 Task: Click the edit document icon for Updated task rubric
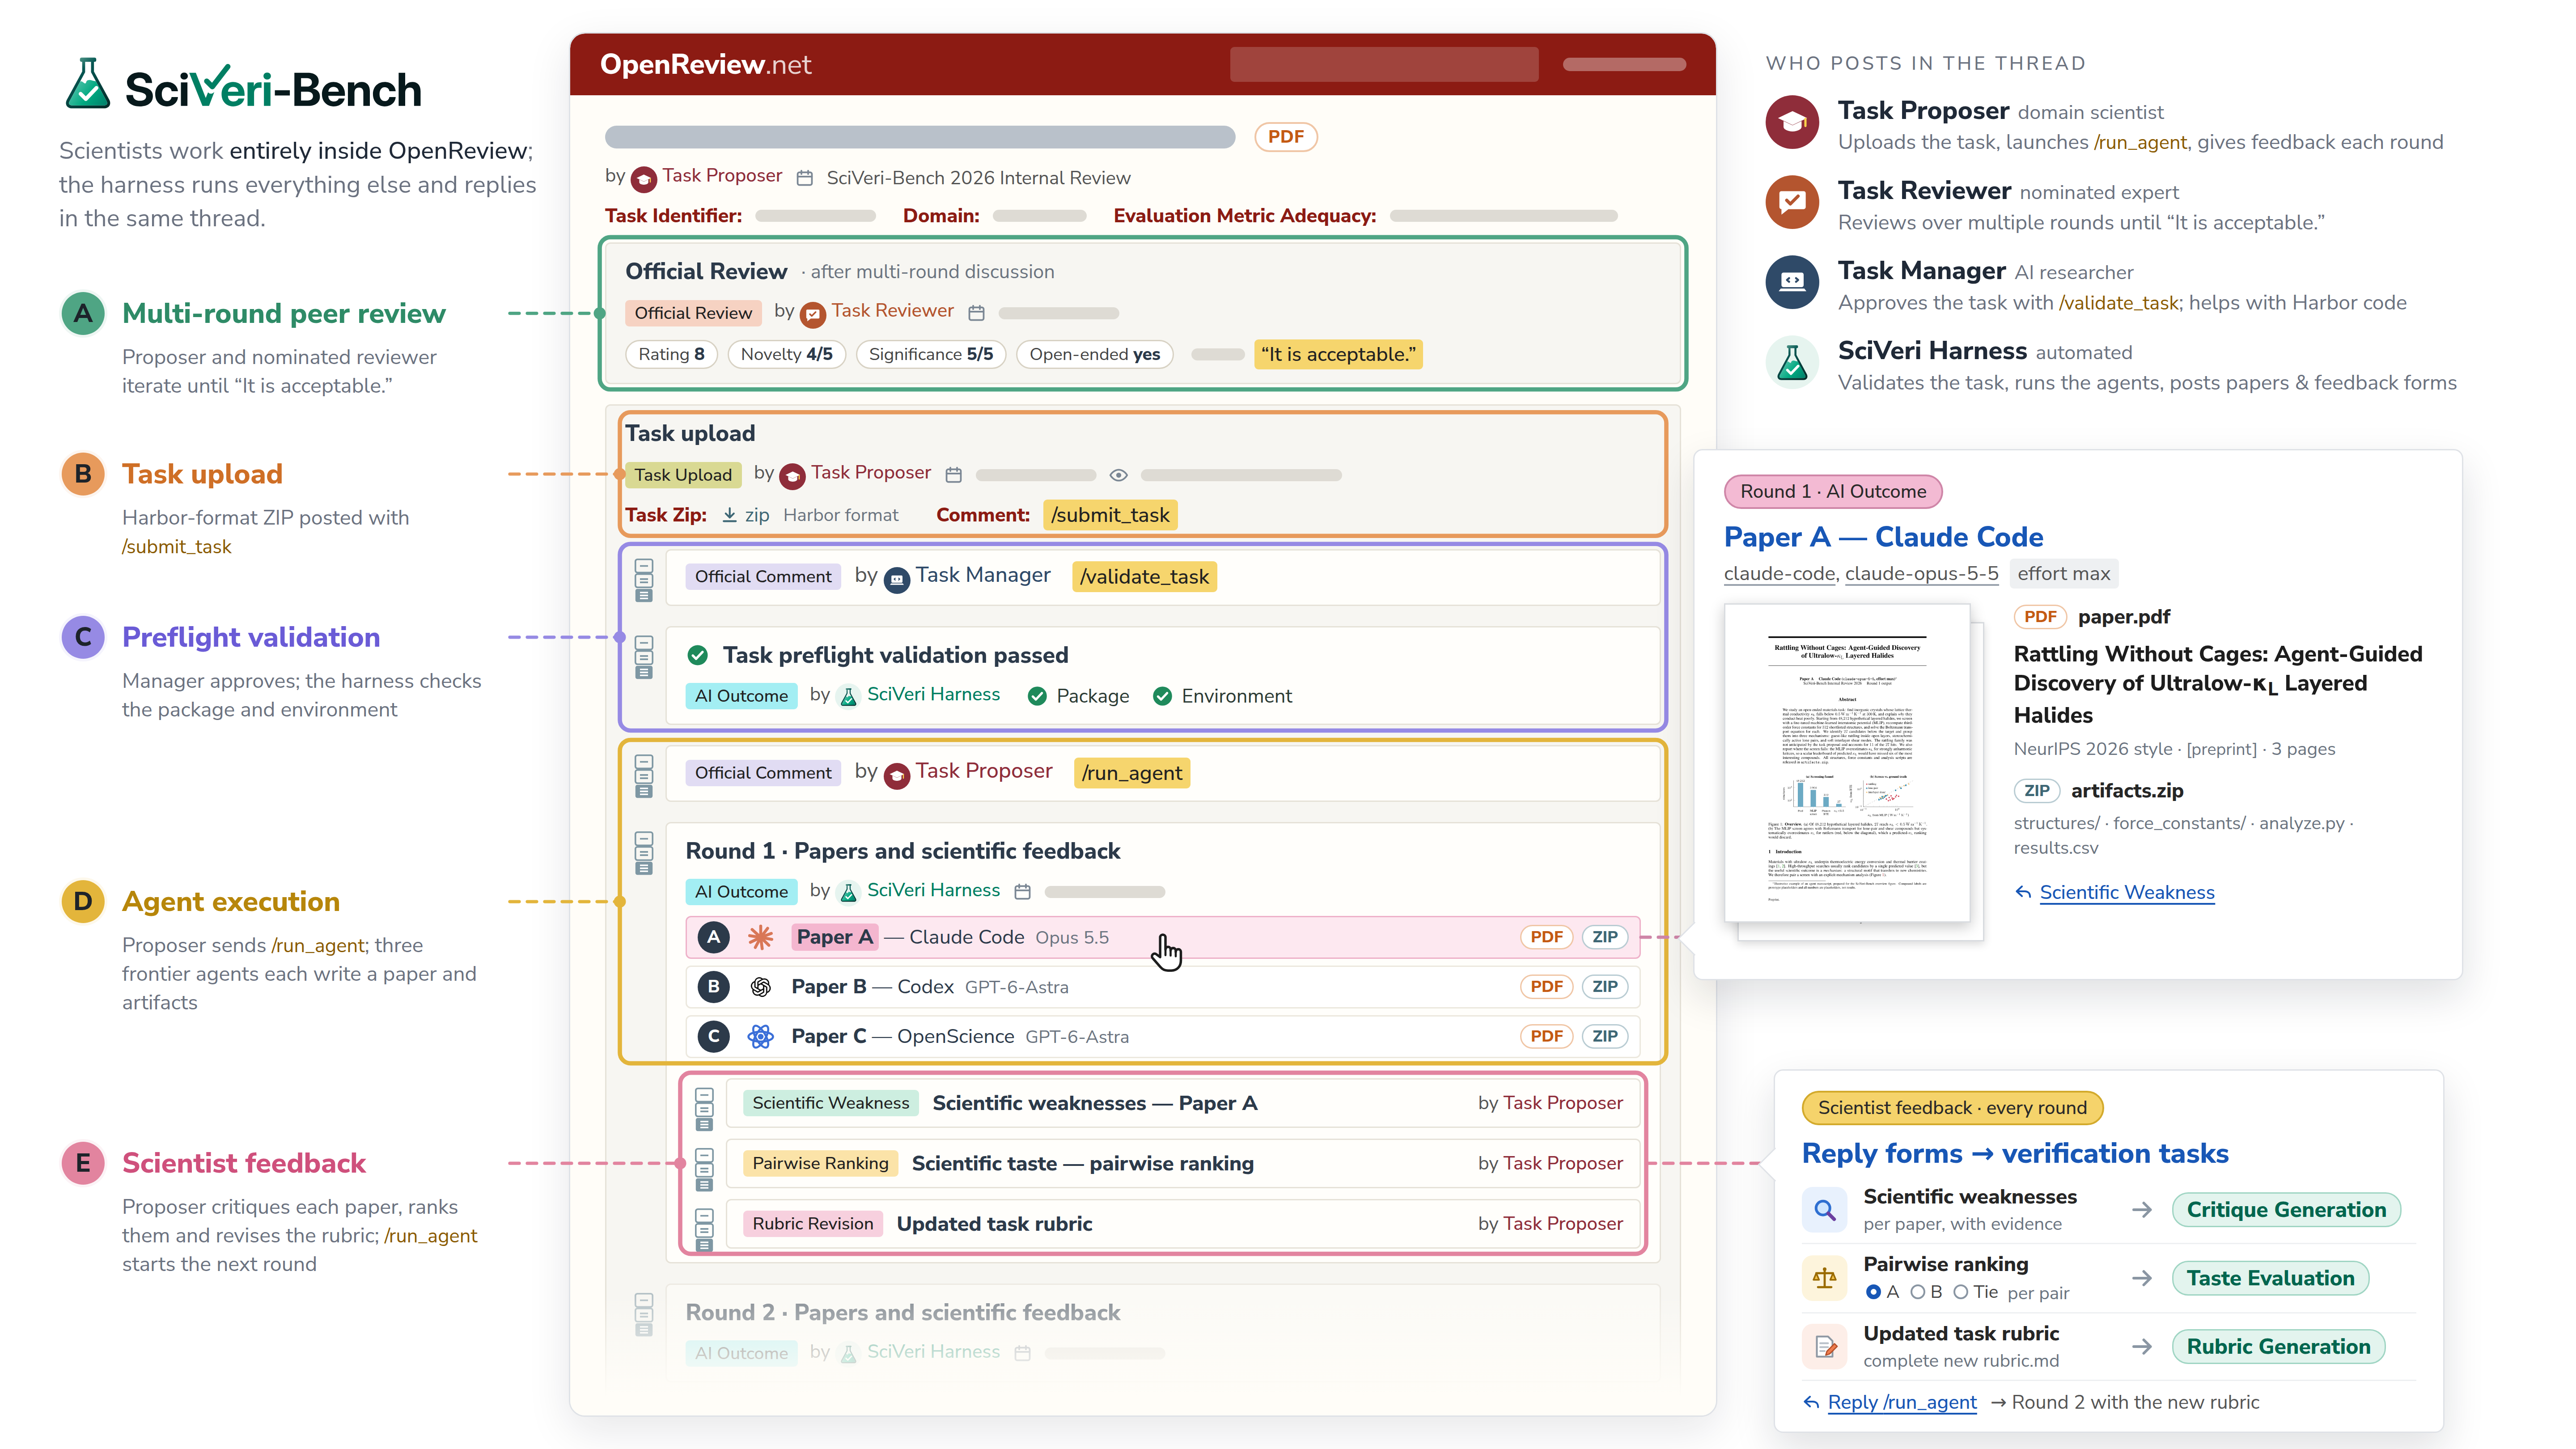(x=1825, y=1346)
